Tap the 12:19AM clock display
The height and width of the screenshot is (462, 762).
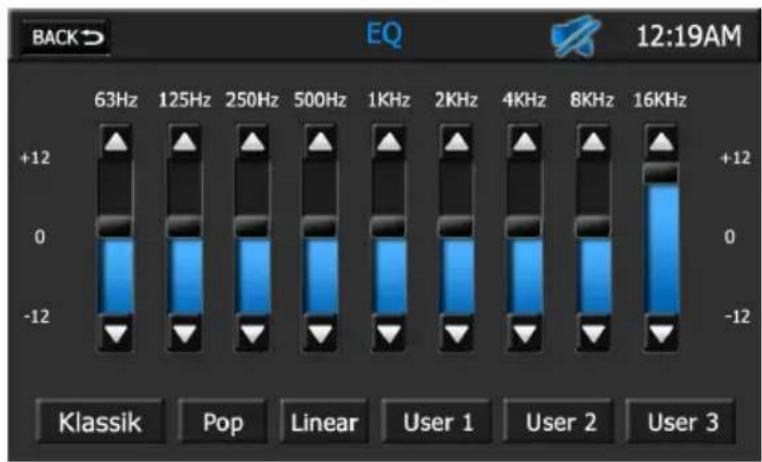[x=689, y=36]
